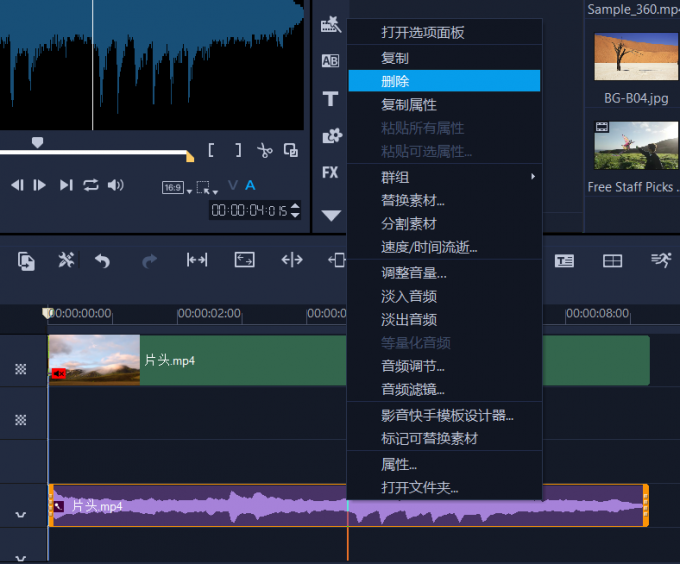Open 音频滤镜... option
This screenshot has height=564, width=680.
coord(445,389)
